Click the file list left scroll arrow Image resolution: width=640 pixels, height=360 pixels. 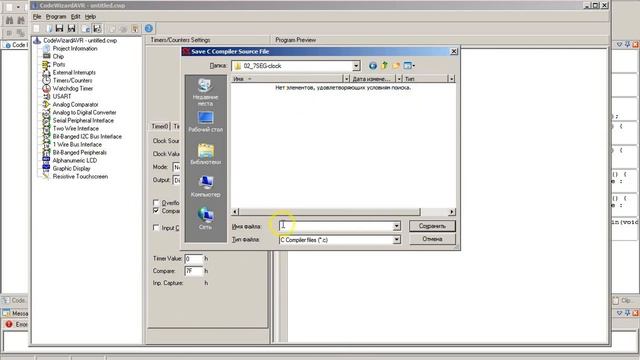click(x=235, y=212)
